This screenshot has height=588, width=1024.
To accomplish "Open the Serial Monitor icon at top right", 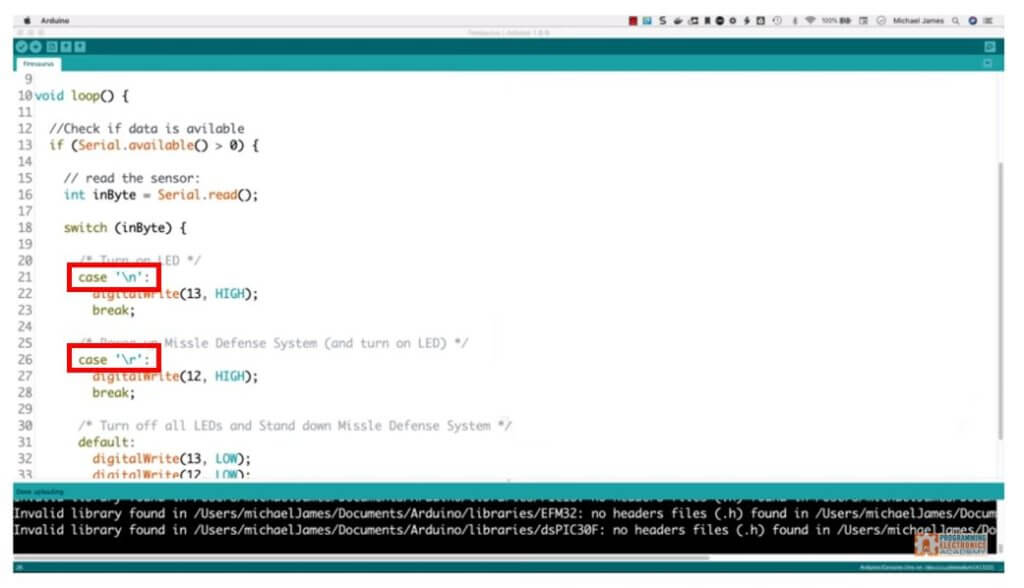I will (x=990, y=46).
